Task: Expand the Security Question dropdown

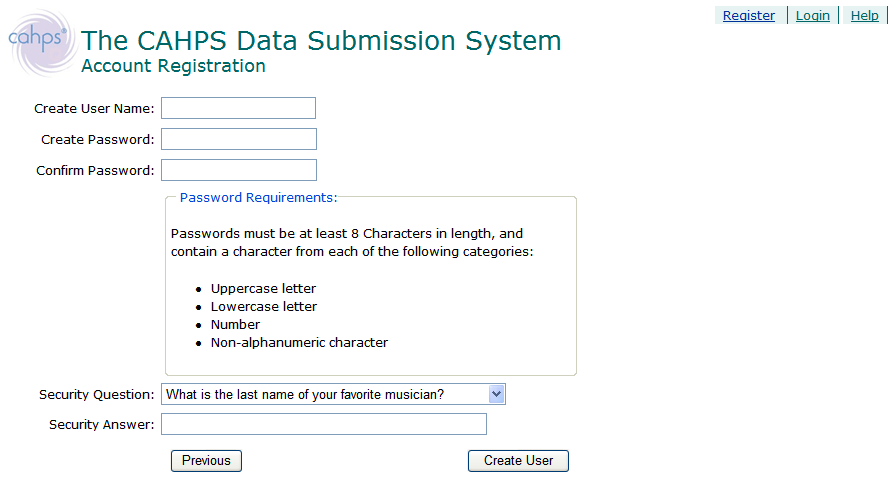Action: 334,394
